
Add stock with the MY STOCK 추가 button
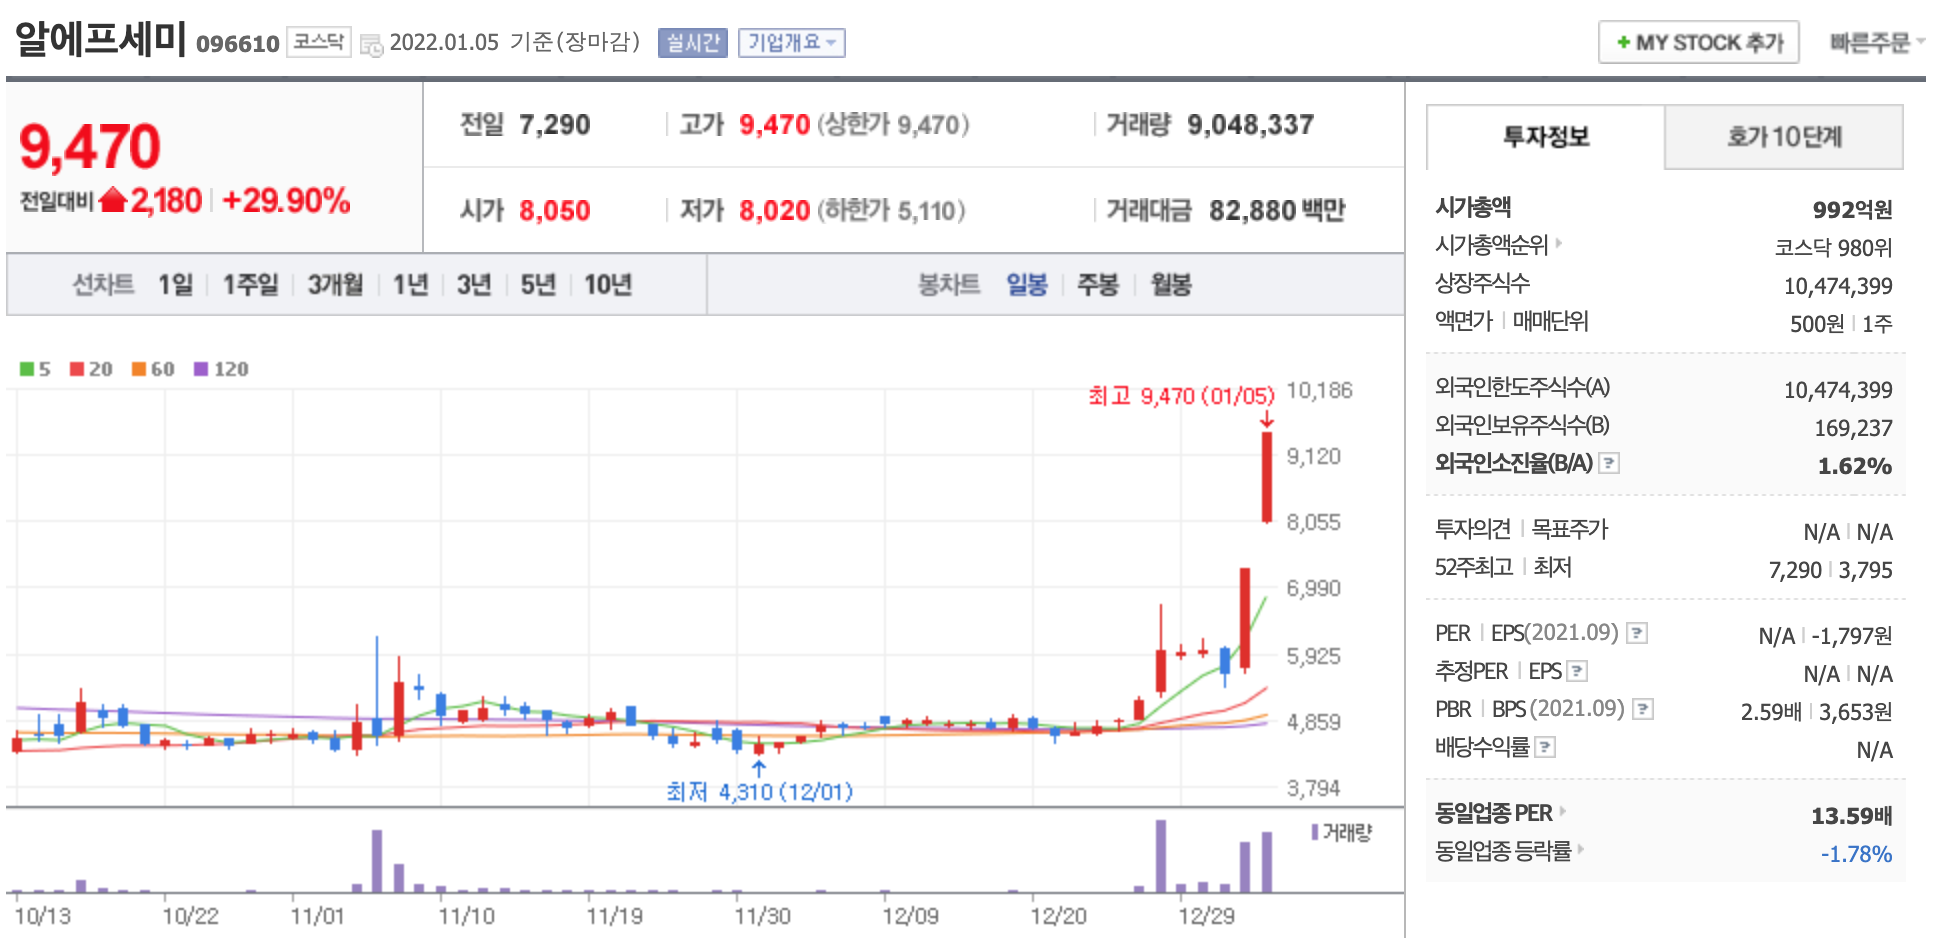point(1699,42)
